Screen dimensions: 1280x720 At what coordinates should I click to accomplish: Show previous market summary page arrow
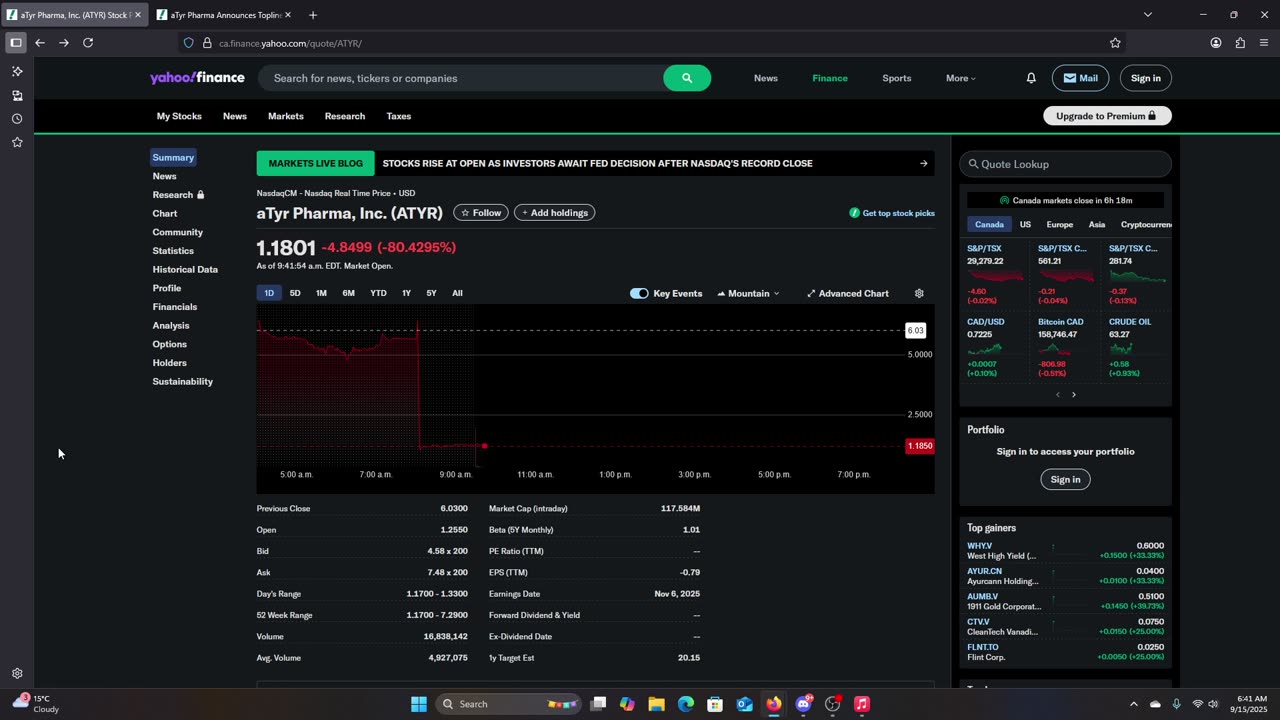pos(1058,395)
